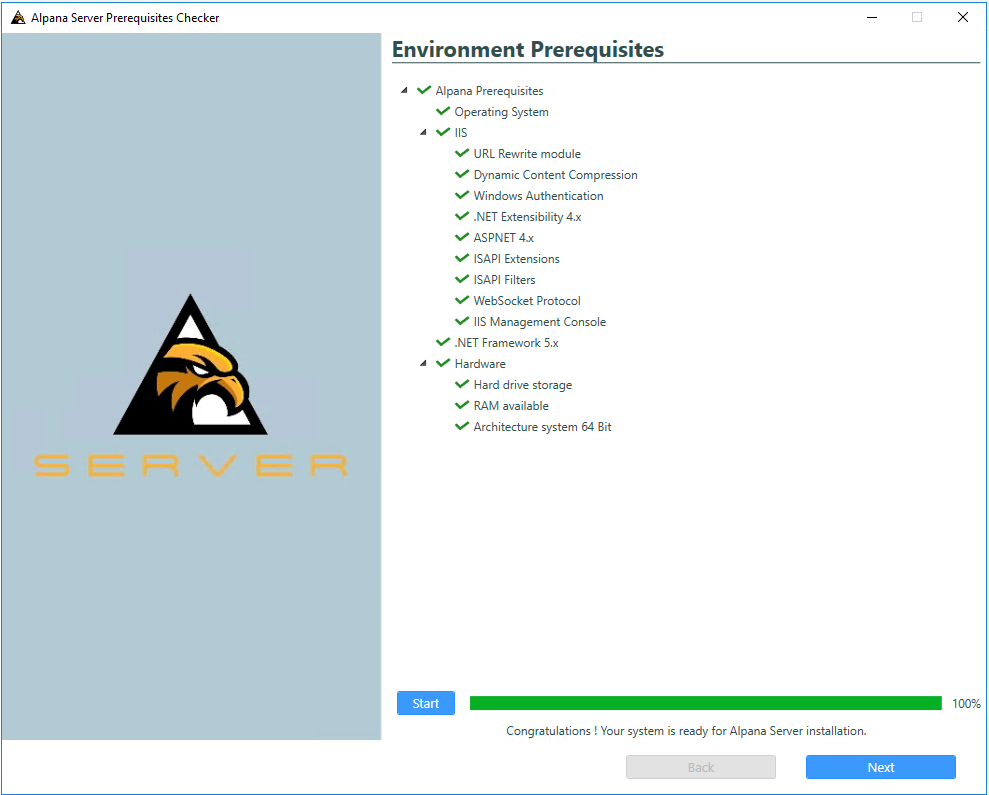The width and height of the screenshot is (989, 795).
Task: Click the Alpana app icon in title bar
Action: (18, 18)
